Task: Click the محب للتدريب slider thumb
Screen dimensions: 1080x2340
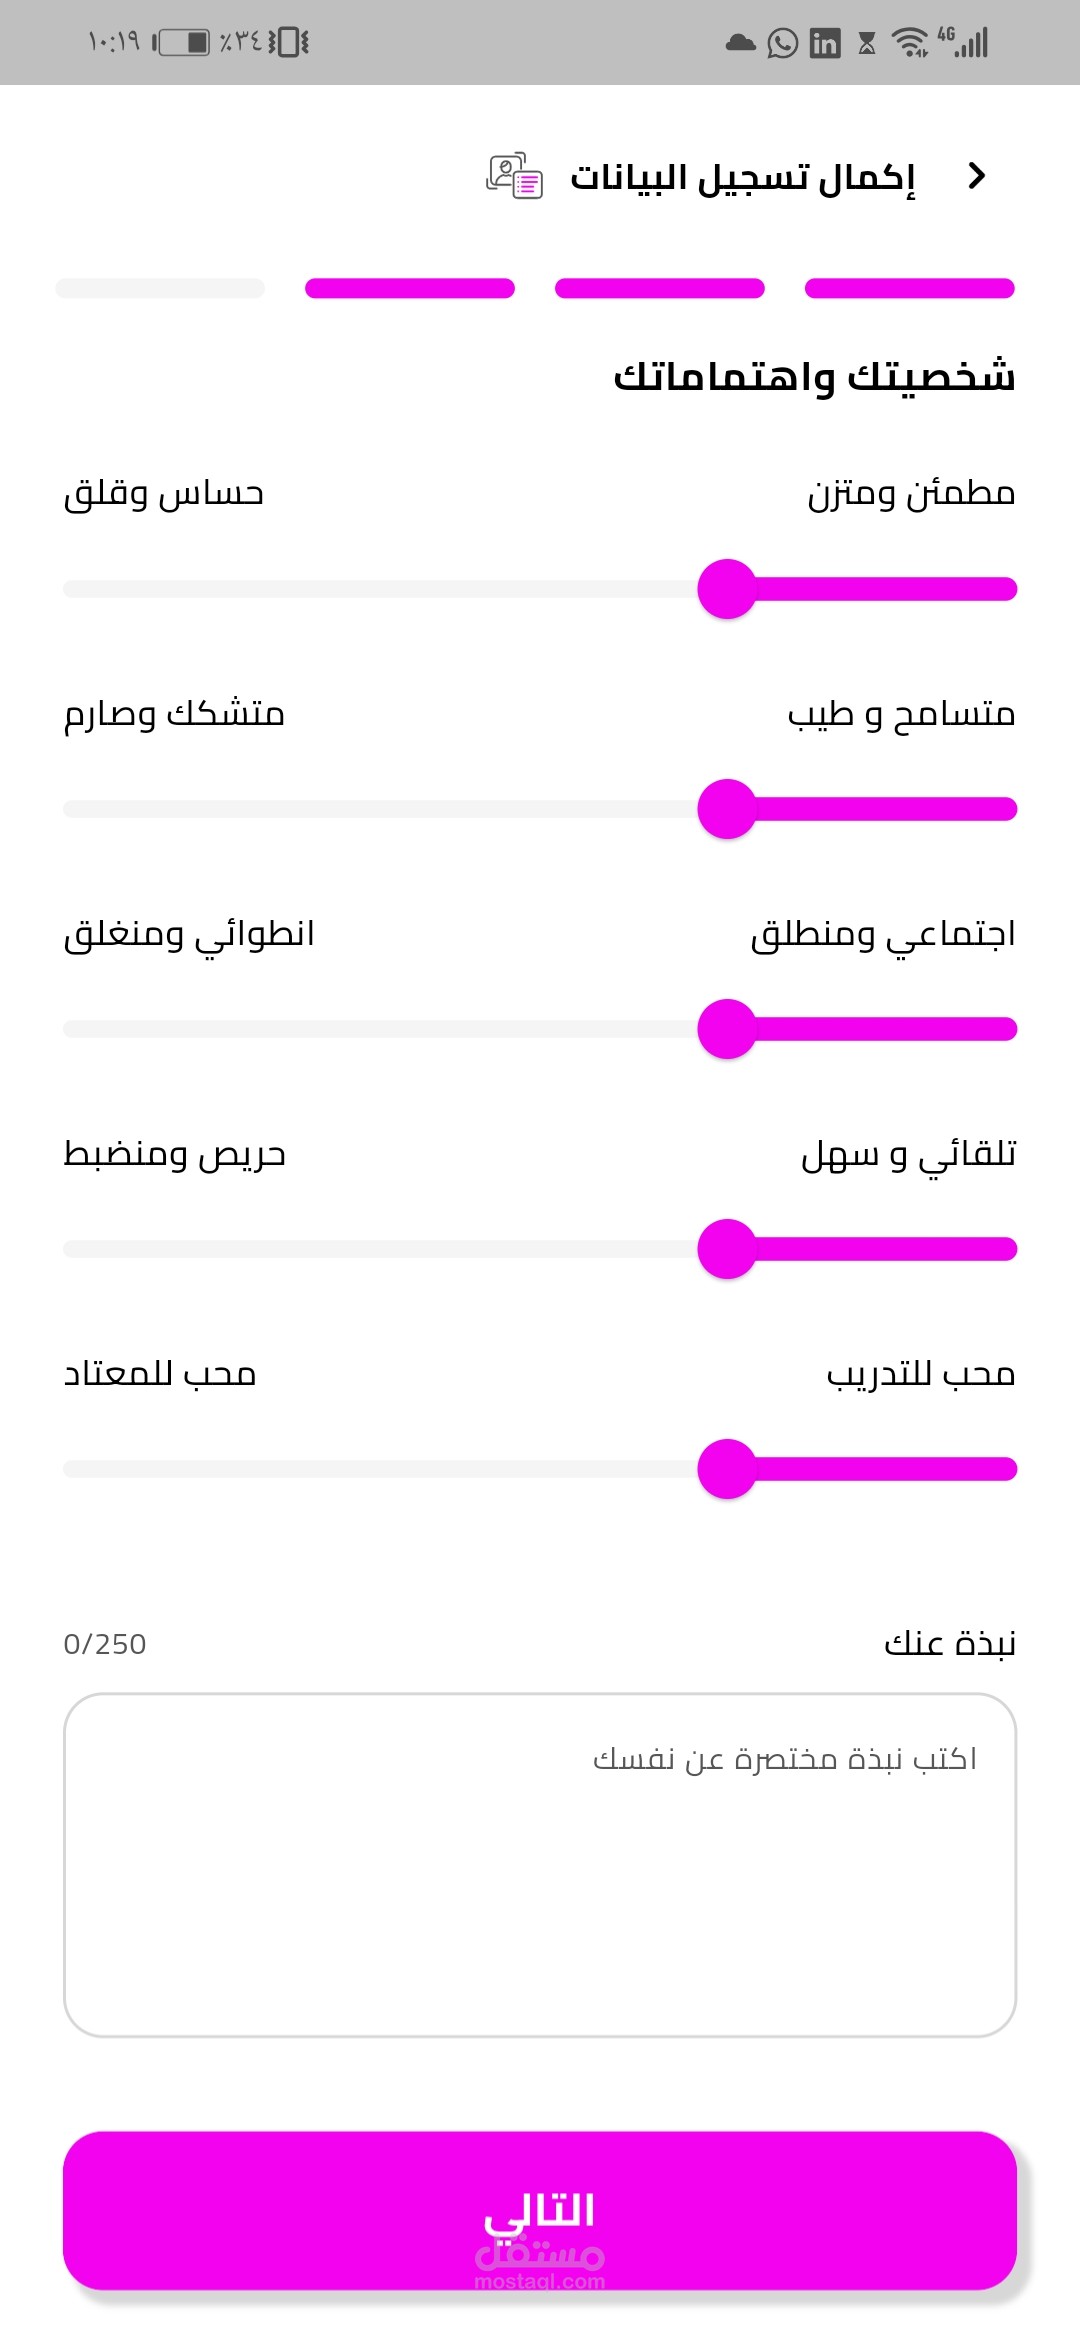Action: coord(727,1469)
